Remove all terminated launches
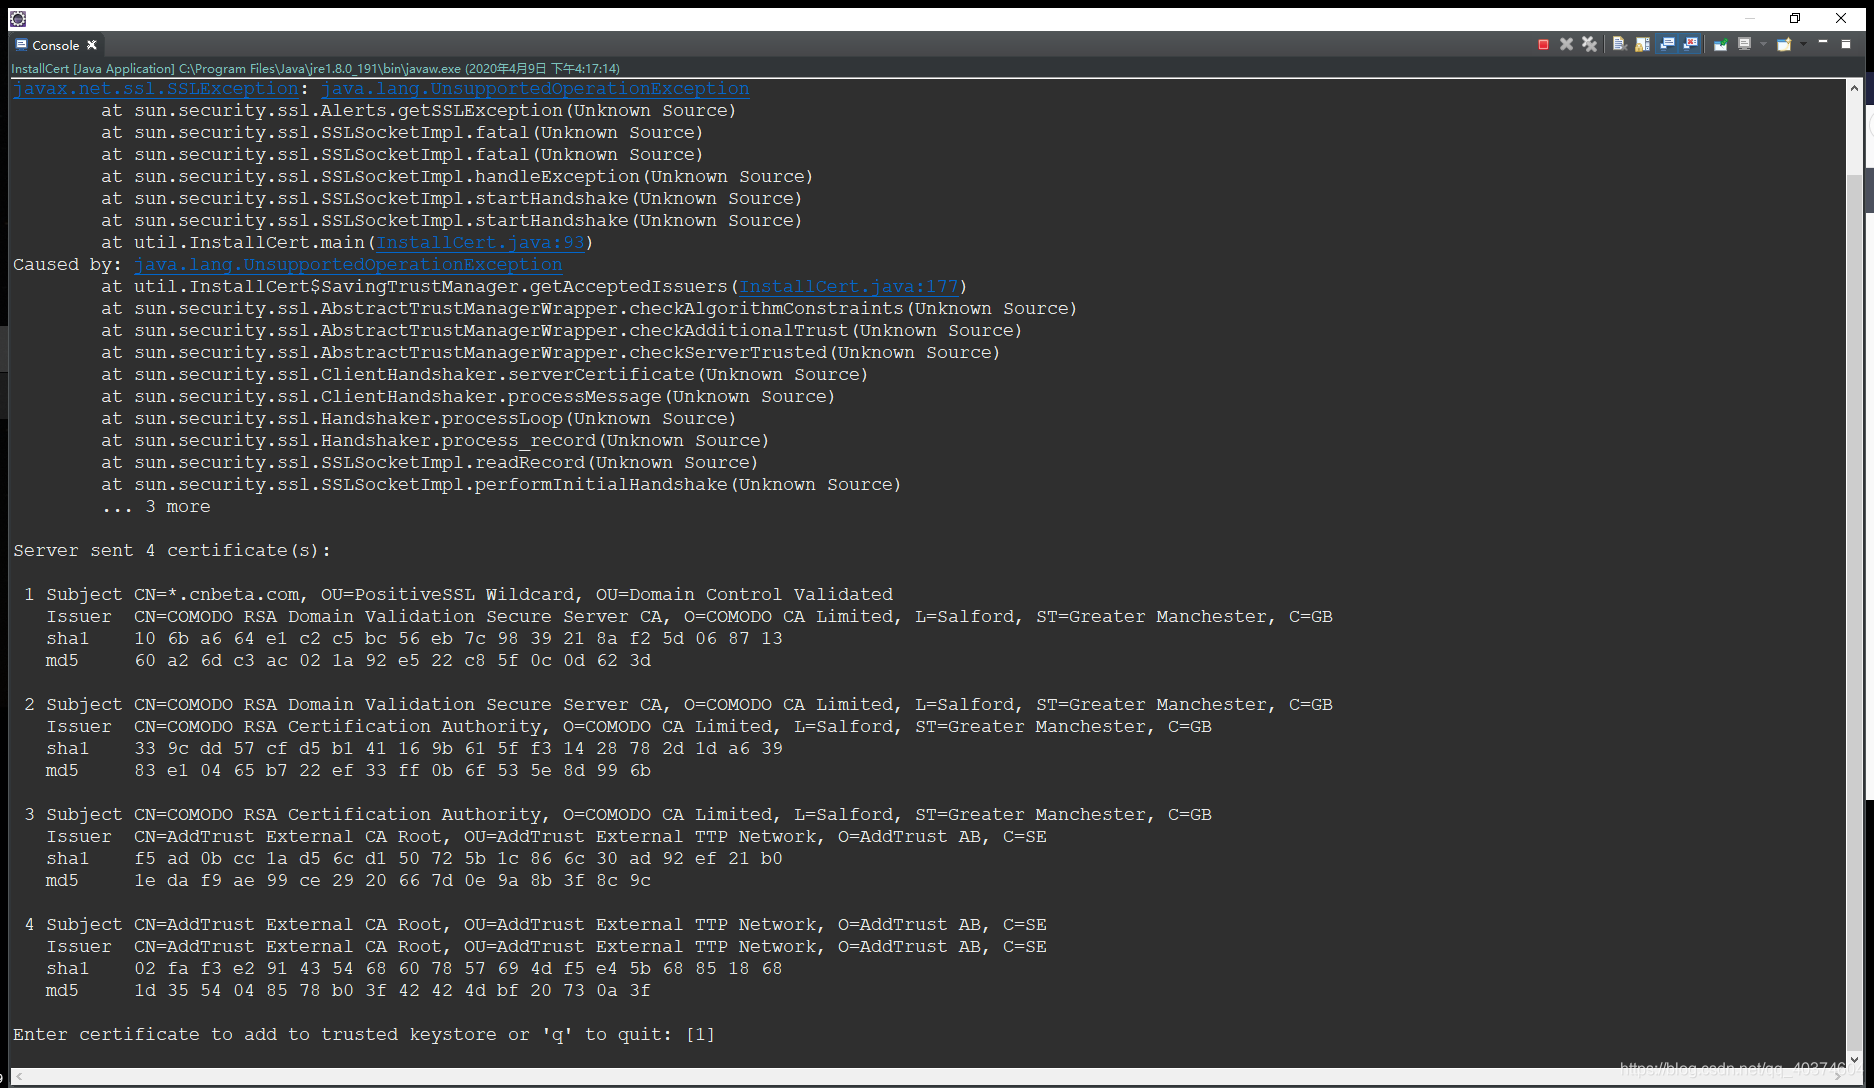Viewport: 1874px width, 1088px height. [x=1589, y=44]
